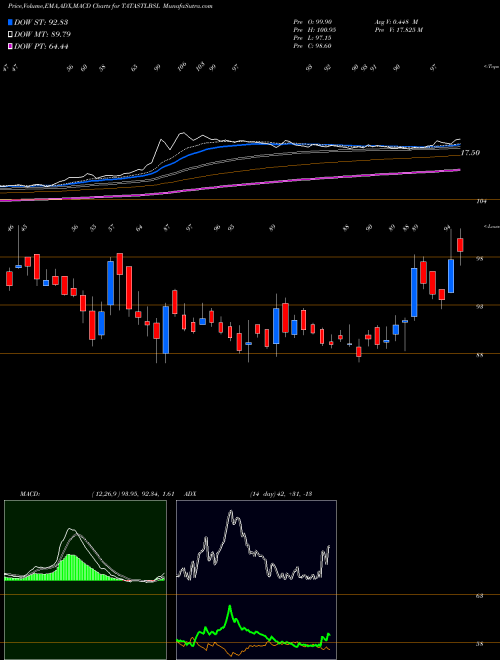Click the 63 level label beside ADX
Viewport: 500px width, 660px height.
coord(479,596)
